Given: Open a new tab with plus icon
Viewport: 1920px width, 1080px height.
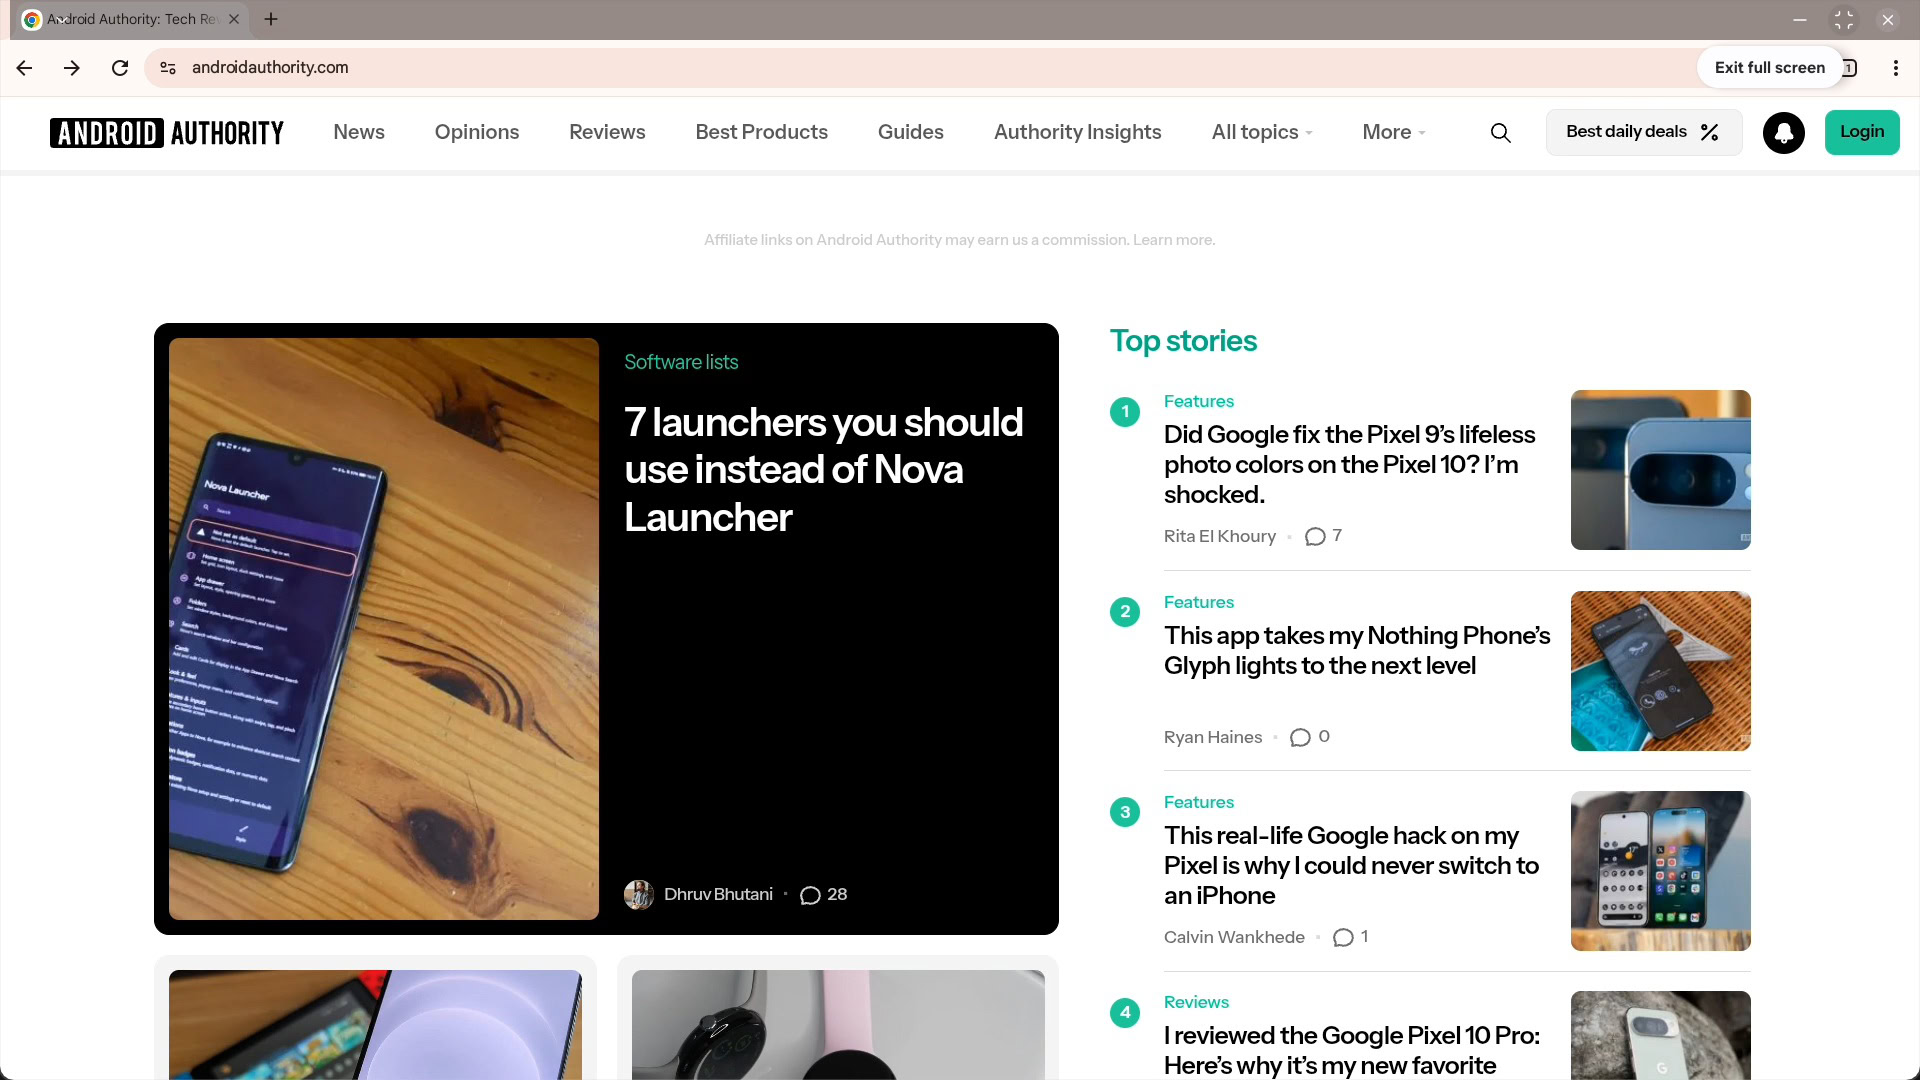Looking at the screenshot, I should [x=271, y=19].
